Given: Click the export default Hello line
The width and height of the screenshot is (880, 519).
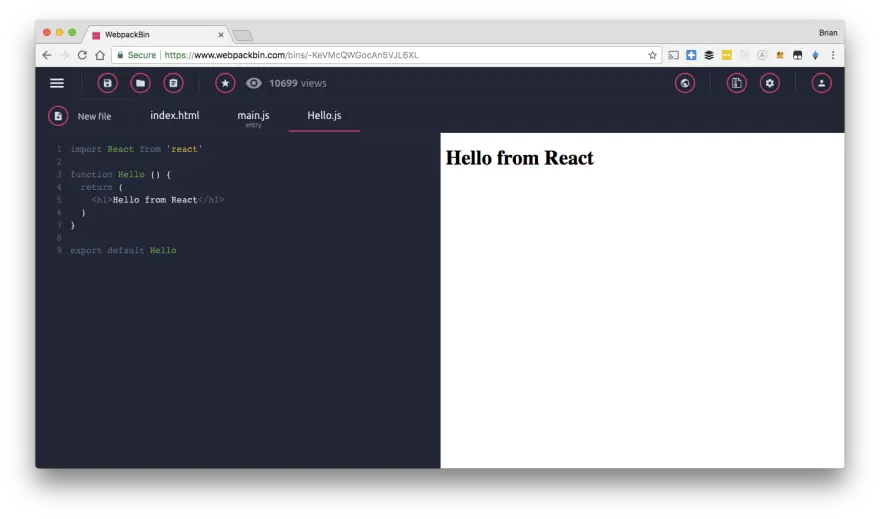Looking at the screenshot, I should click(123, 250).
